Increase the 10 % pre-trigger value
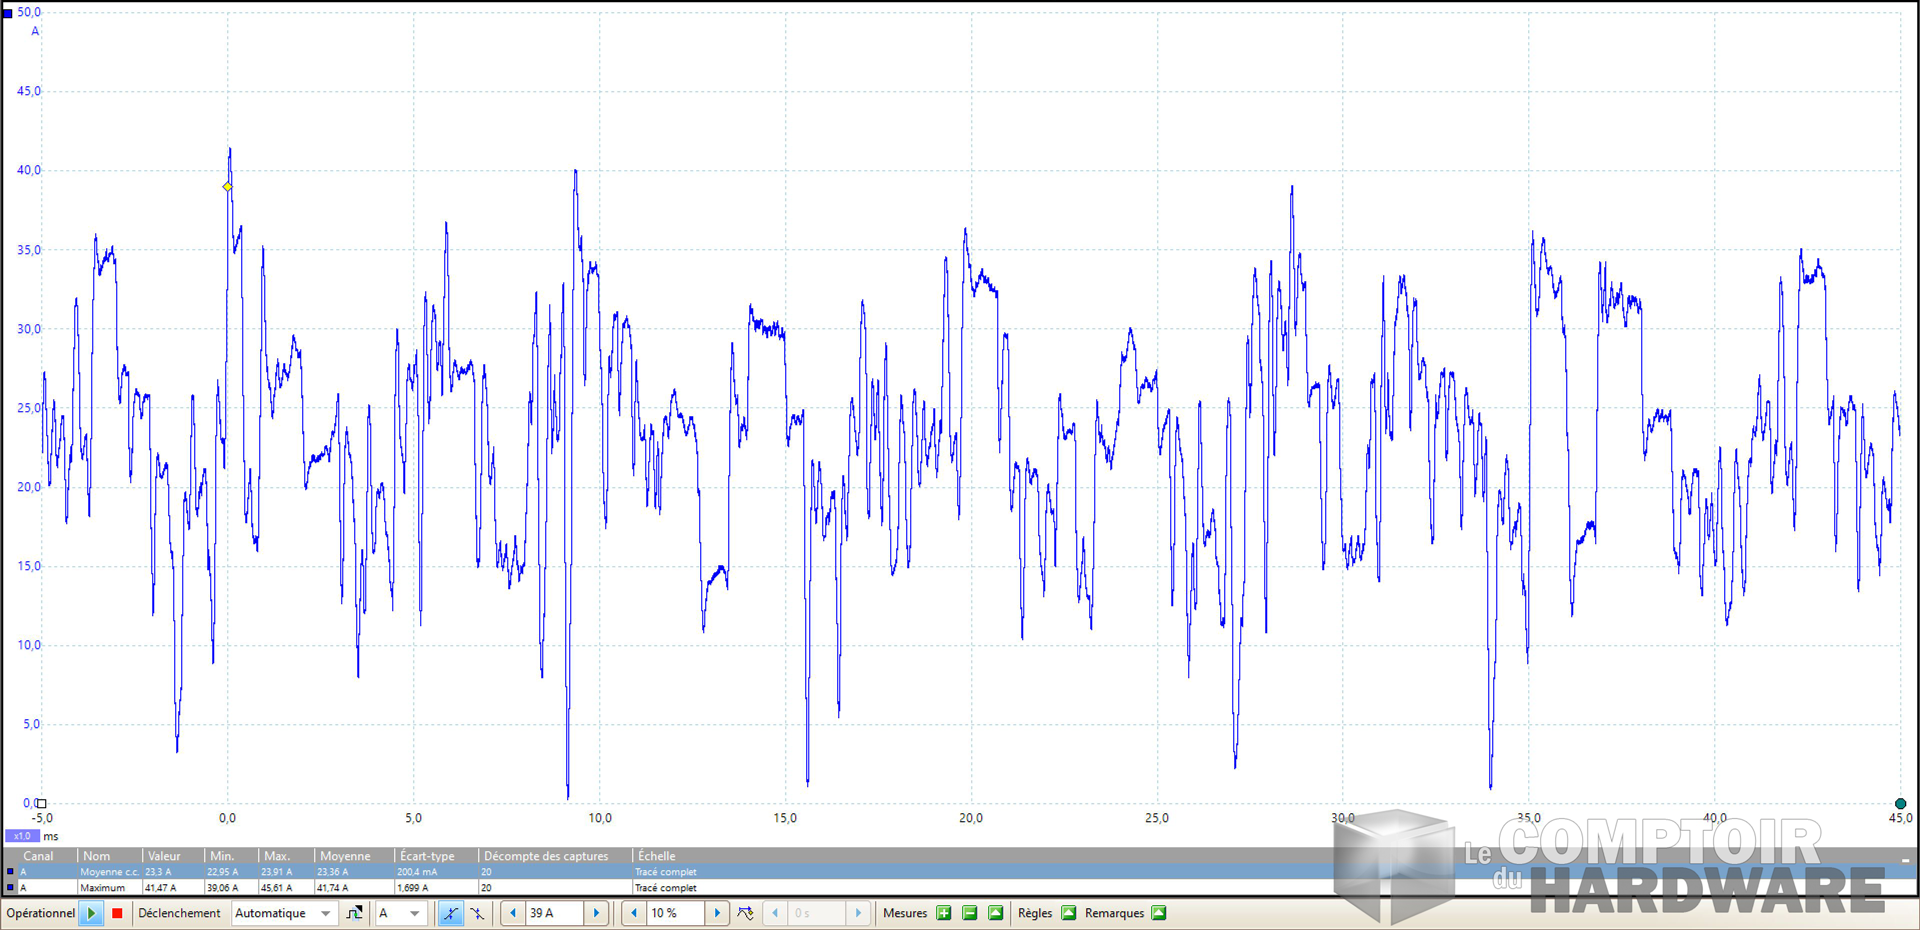This screenshot has height=930, width=1920. (717, 913)
